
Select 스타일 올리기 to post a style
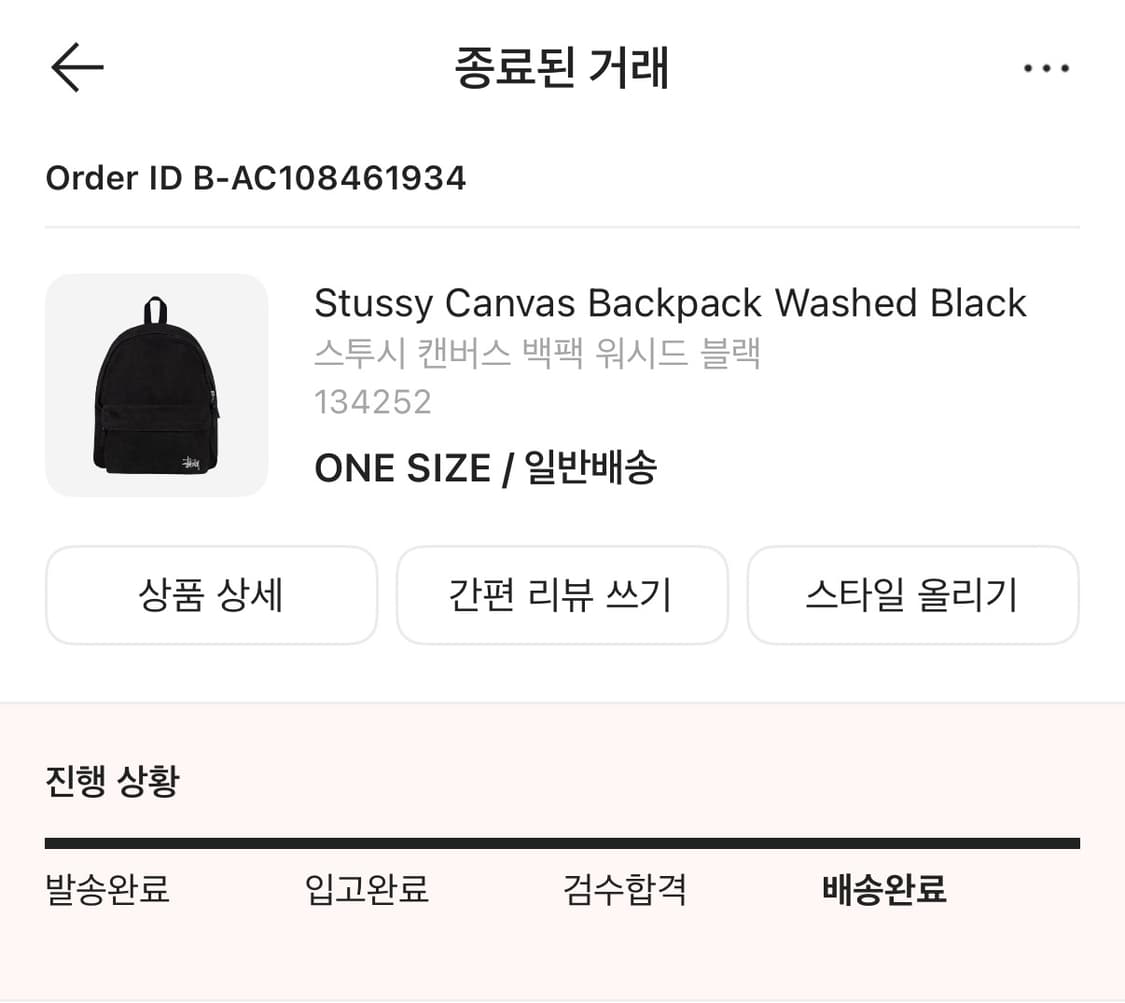click(x=913, y=595)
